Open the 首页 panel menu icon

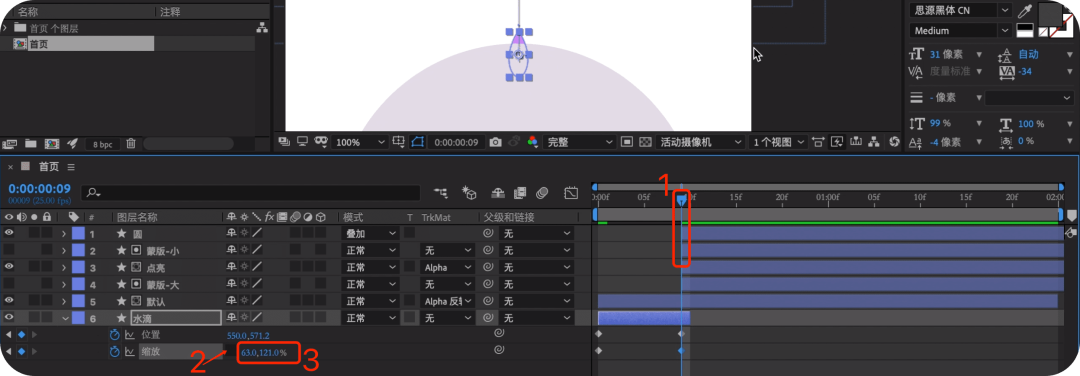(x=71, y=167)
